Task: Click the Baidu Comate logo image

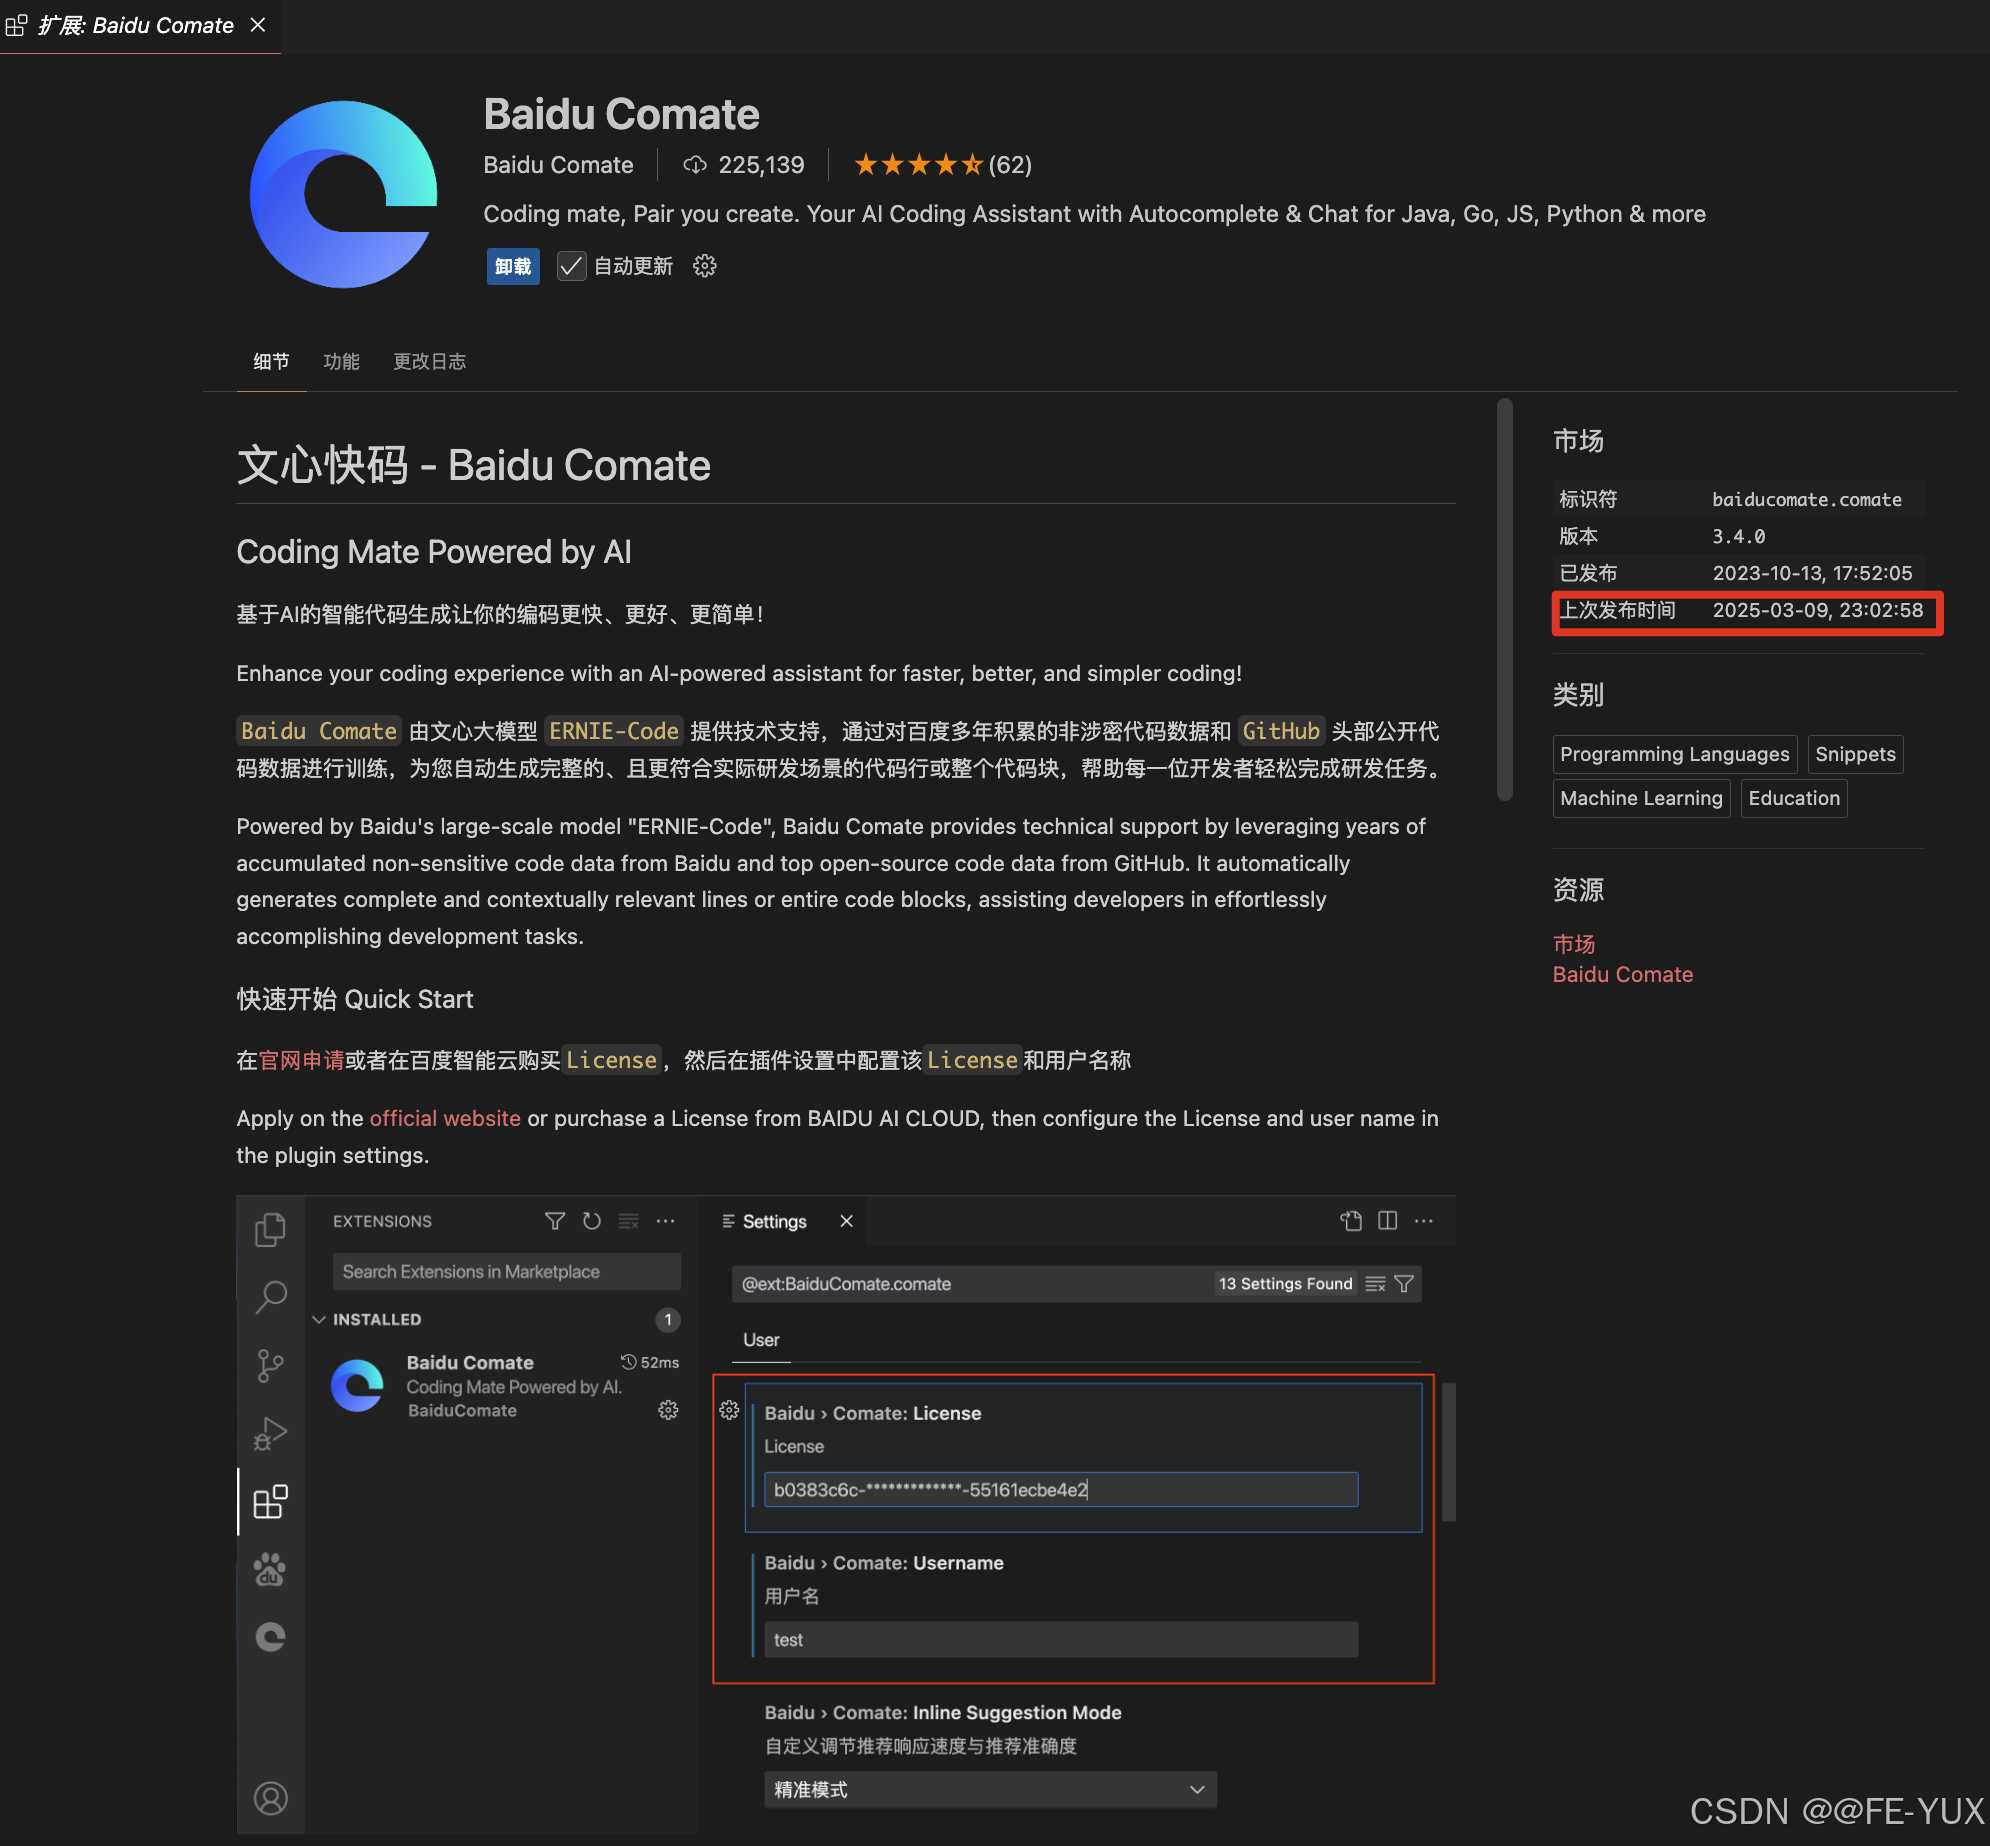Action: (x=343, y=194)
